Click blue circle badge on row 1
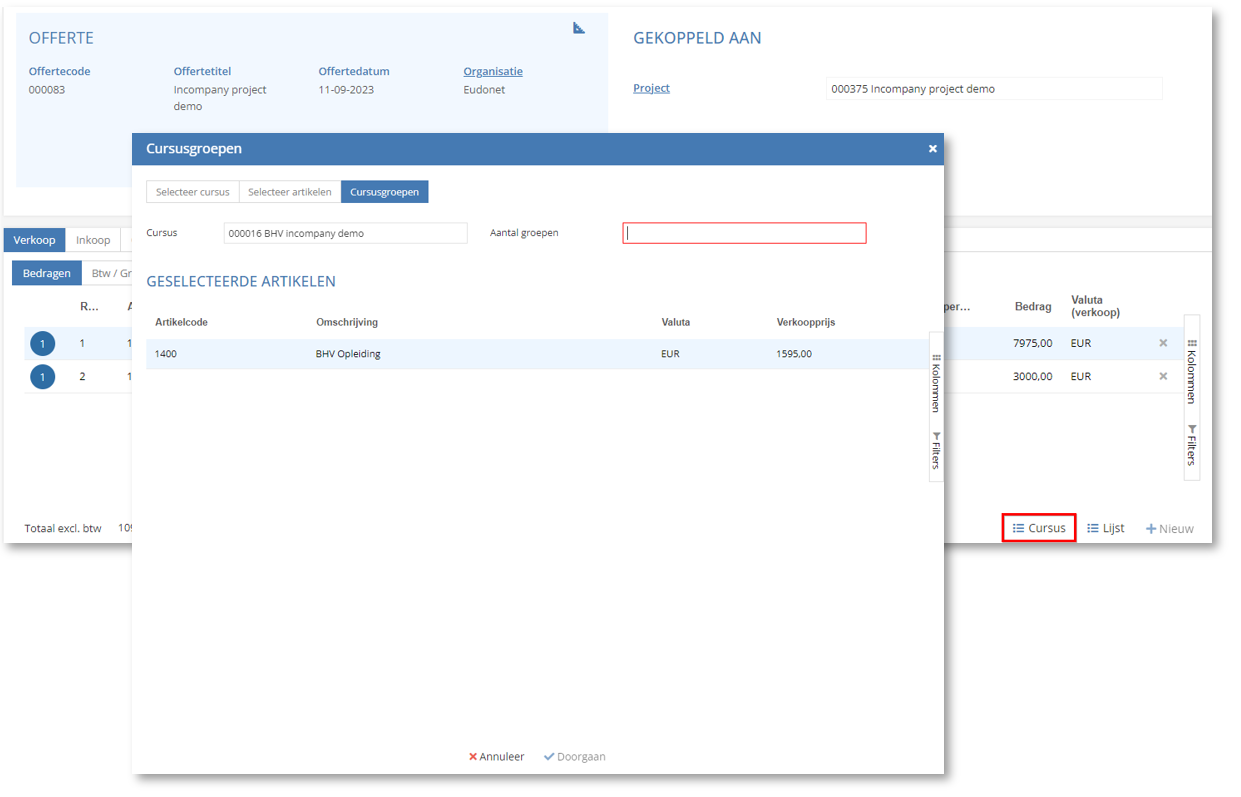The height and width of the screenshot is (797, 1241). pyautogui.click(x=42, y=344)
